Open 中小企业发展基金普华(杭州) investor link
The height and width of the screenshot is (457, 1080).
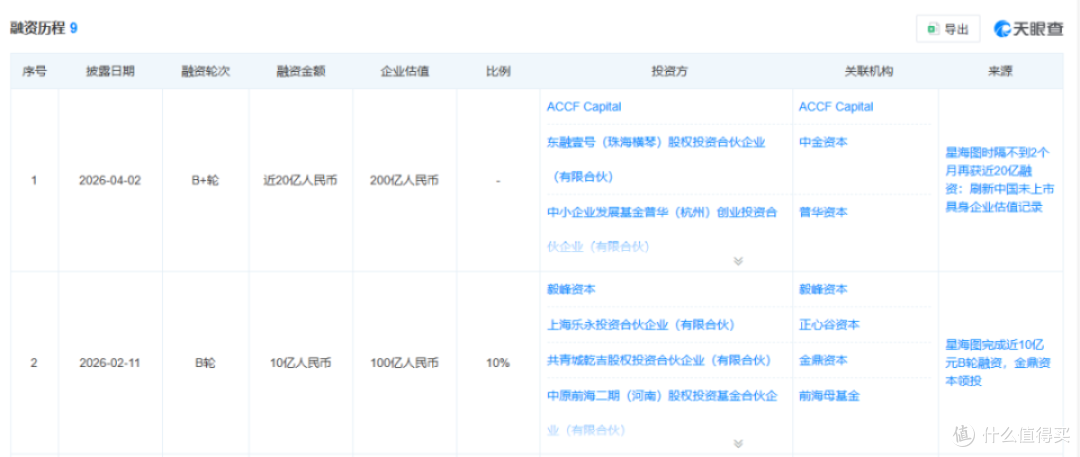pyautogui.click(x=661, y=229)
